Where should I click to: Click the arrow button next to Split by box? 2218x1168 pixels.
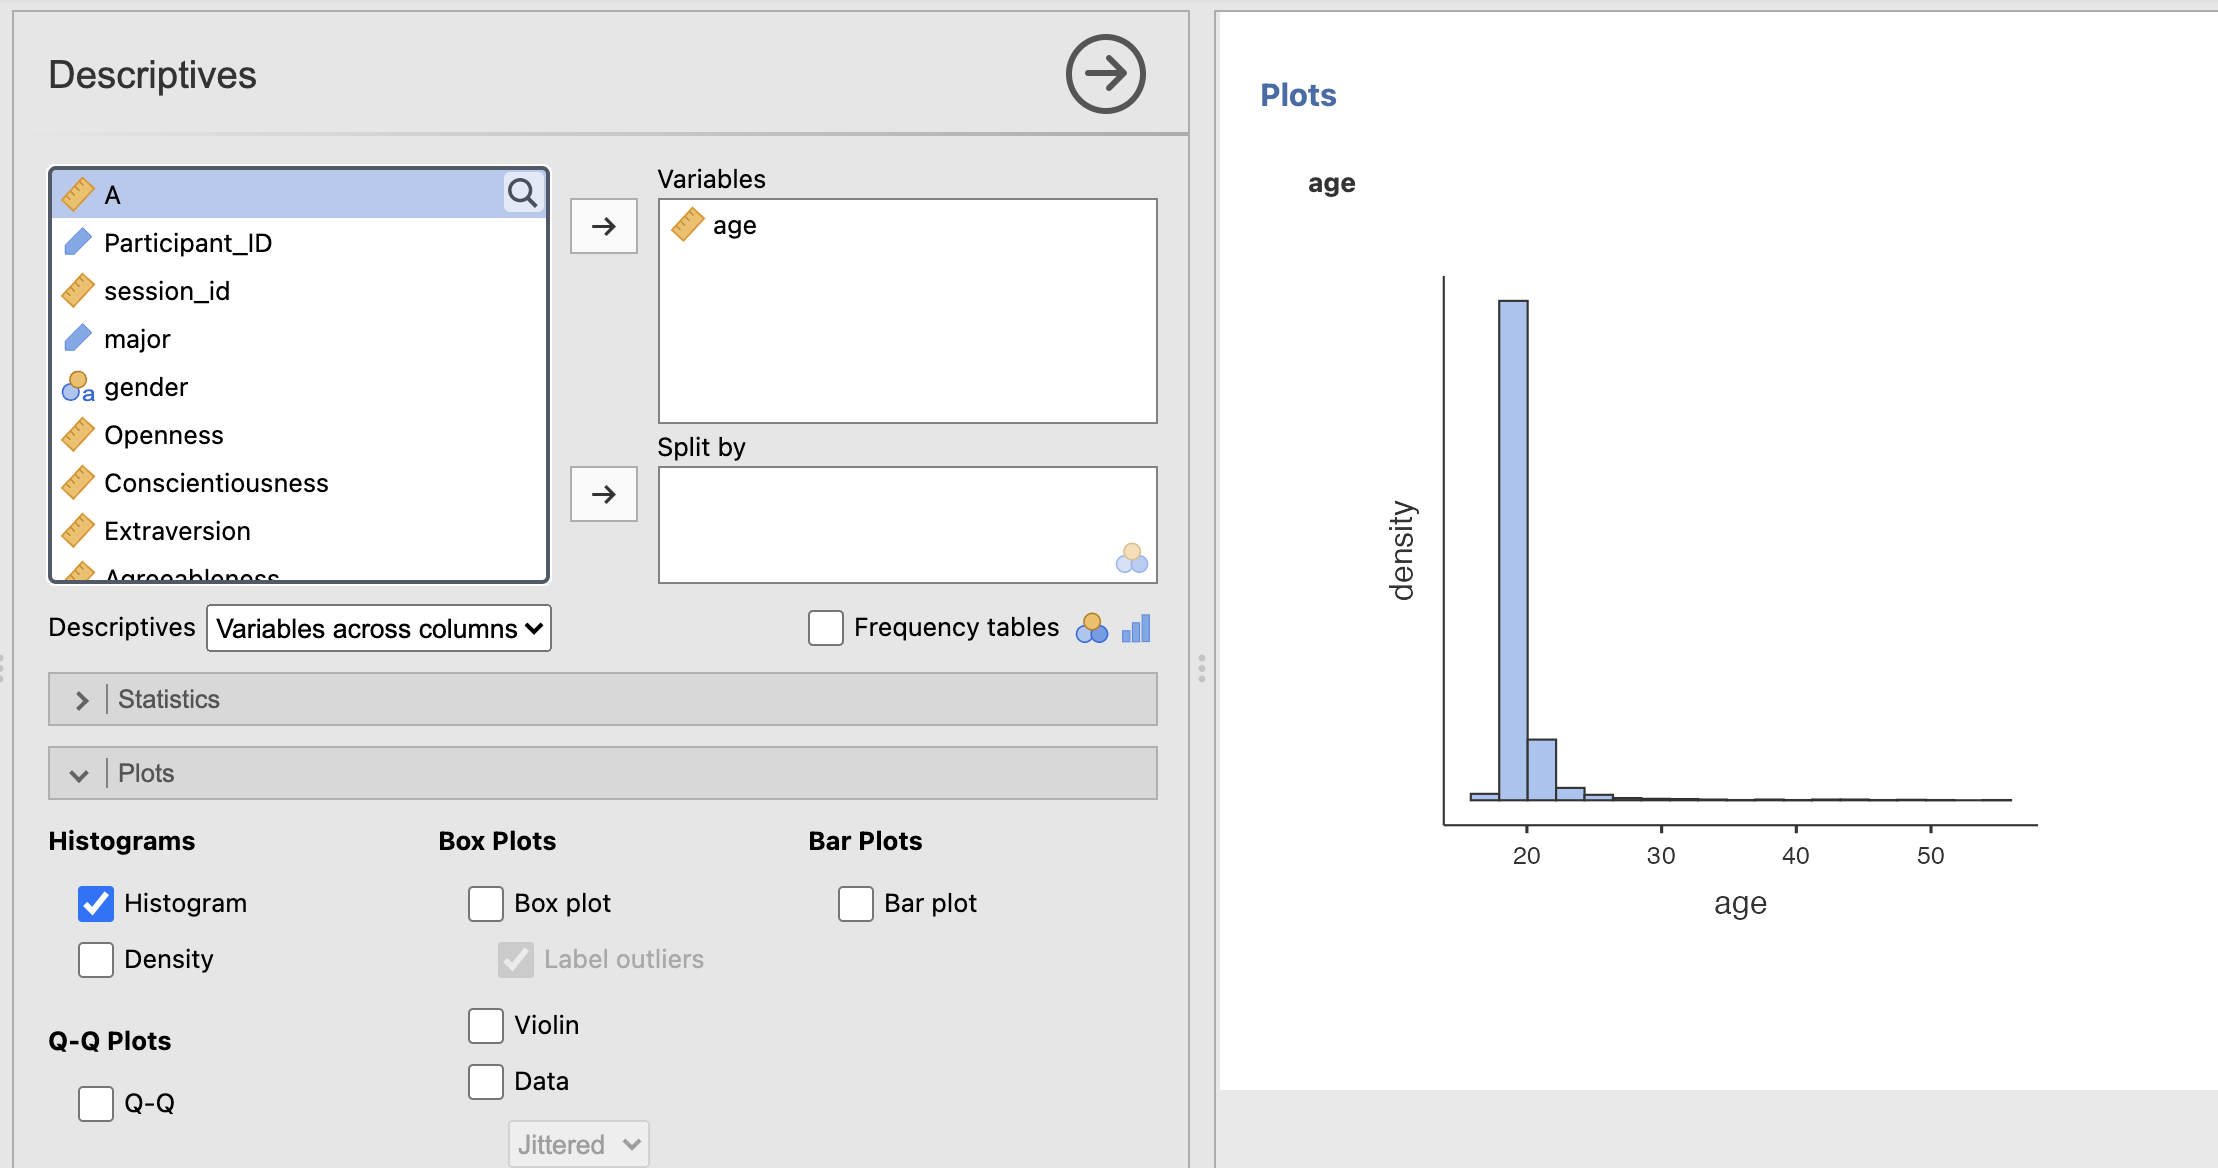[604, 494]
